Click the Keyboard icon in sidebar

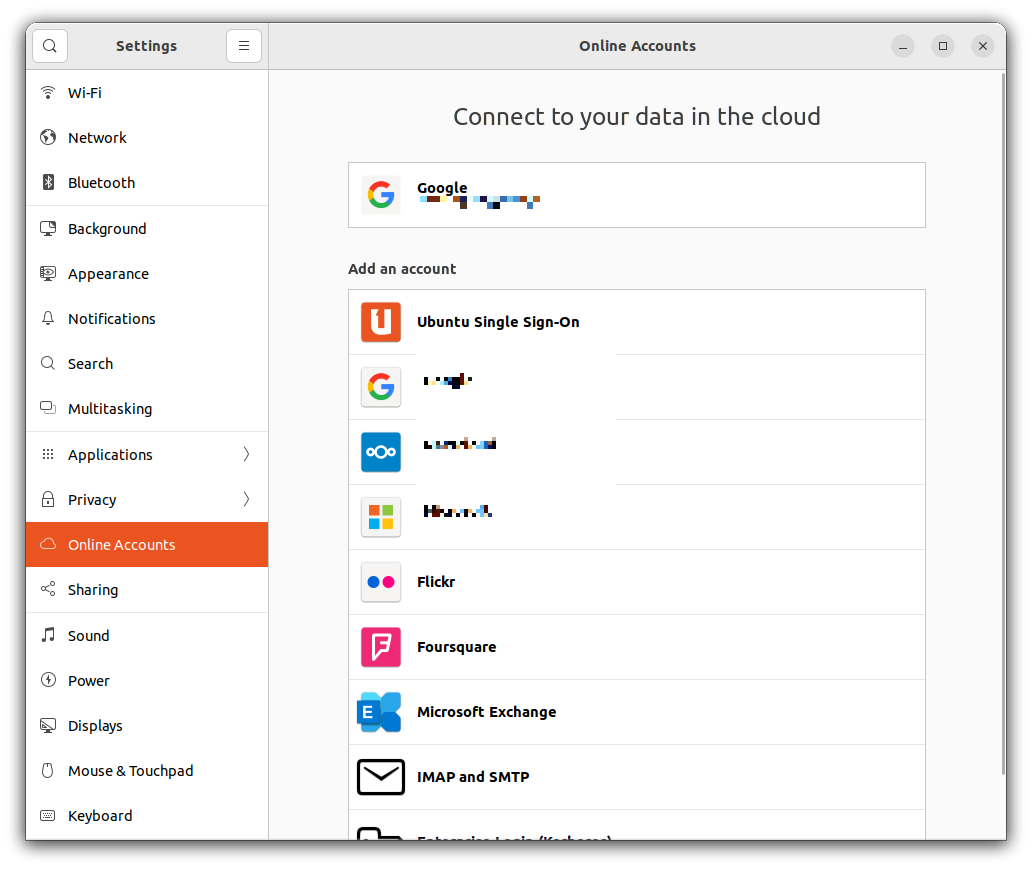pos(48,816)
